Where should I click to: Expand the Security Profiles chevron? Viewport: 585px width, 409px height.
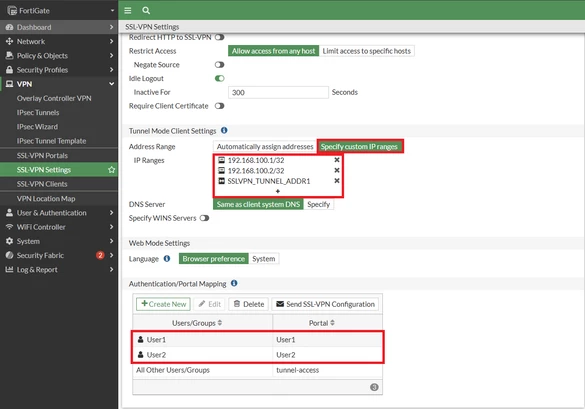tap(111, 70)
